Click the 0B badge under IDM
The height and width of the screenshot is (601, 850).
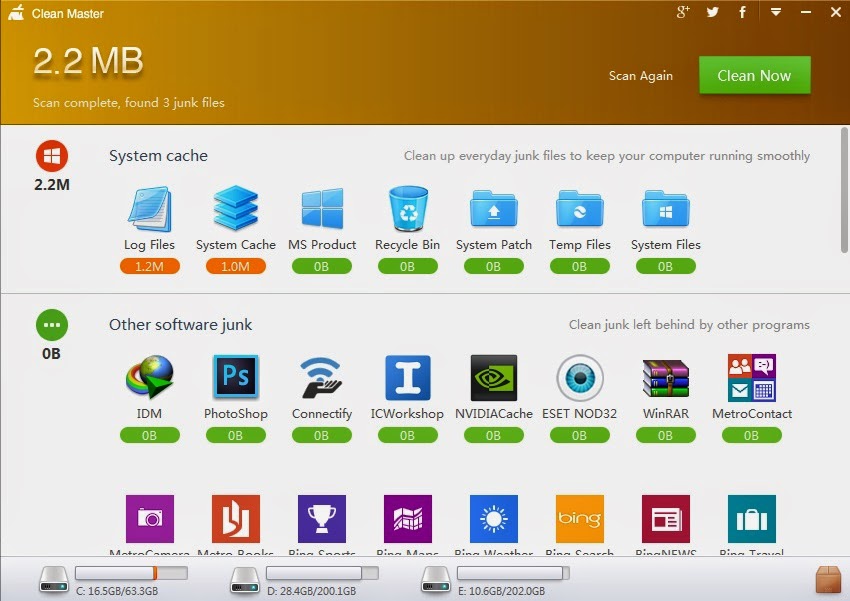[x=150, y=435]
